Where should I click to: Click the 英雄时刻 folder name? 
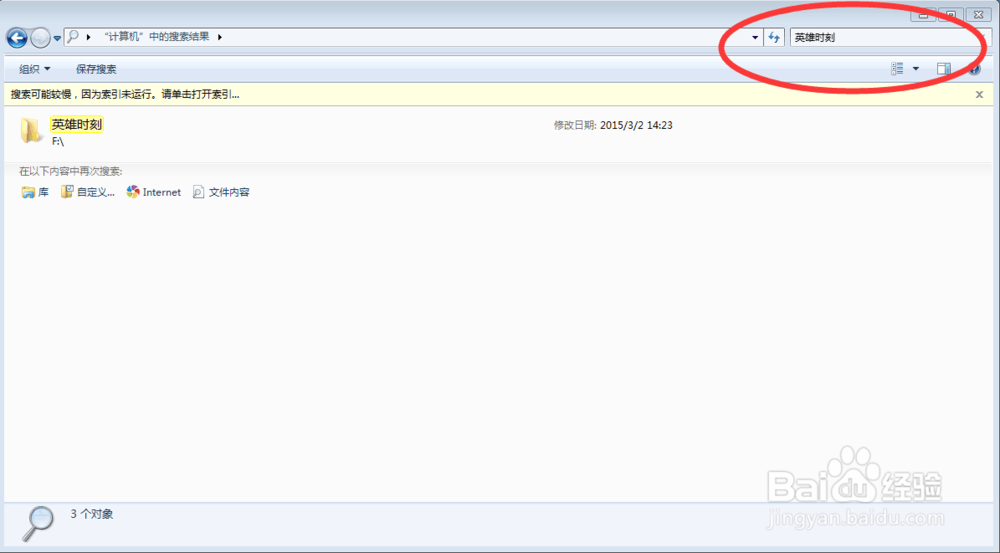point(77,124)
